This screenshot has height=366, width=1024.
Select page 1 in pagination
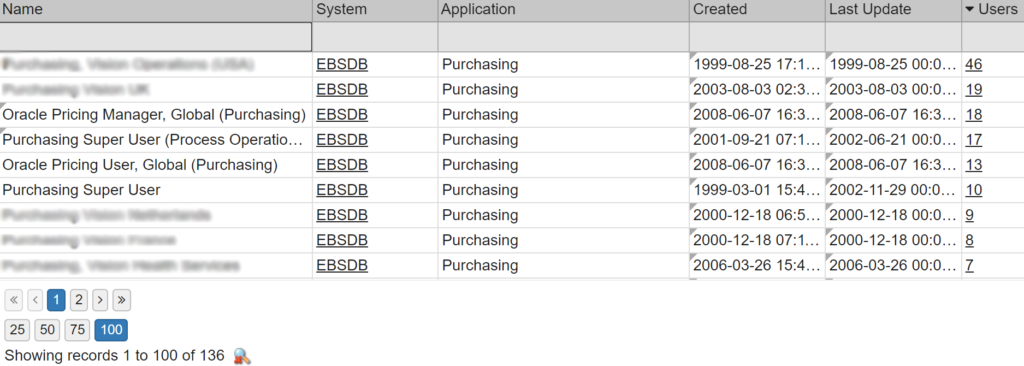pos(57,300)
